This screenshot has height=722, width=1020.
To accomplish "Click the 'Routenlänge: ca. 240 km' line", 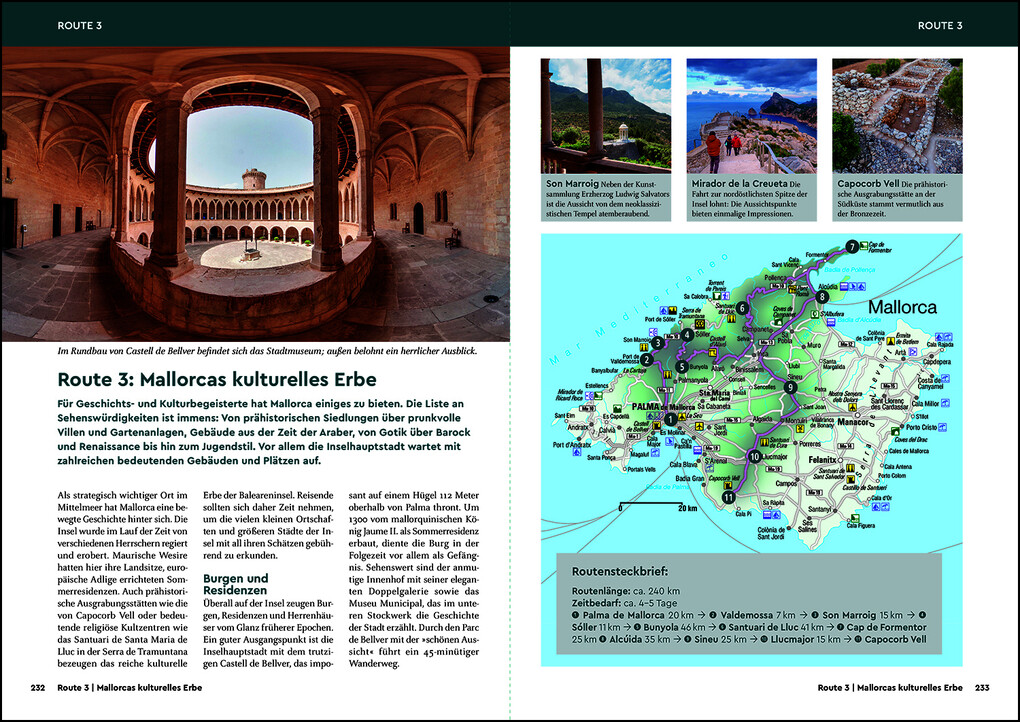I will coord(626,591).
